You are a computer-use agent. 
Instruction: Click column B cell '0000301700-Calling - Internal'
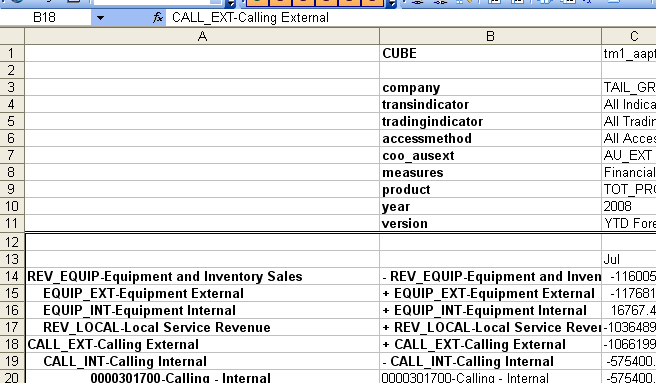point(490,377)
